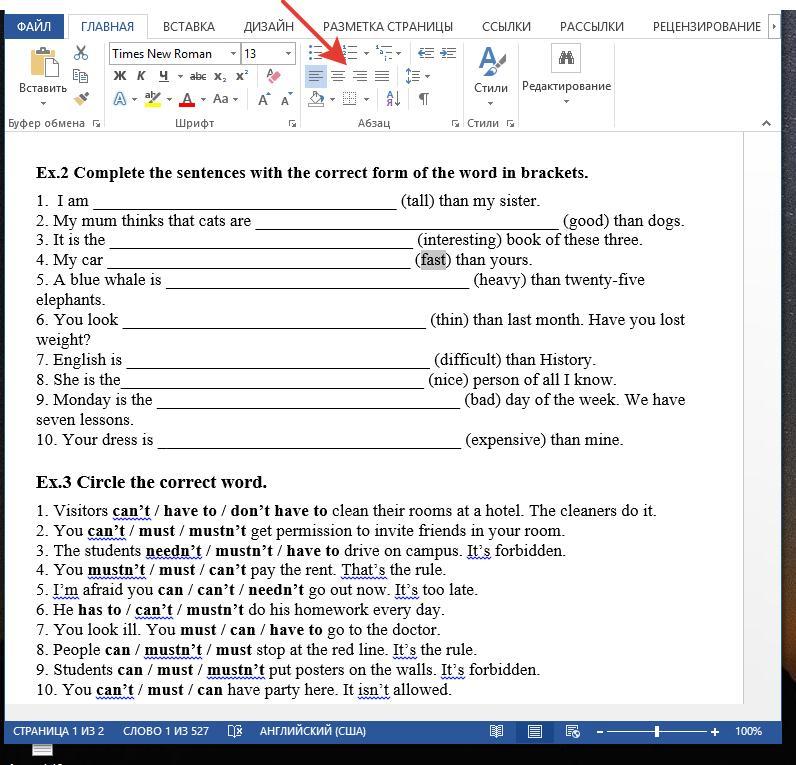Click the word count in status bar
Image resolution: width=796 pixels, height=765 pixels.
(166, 731)
